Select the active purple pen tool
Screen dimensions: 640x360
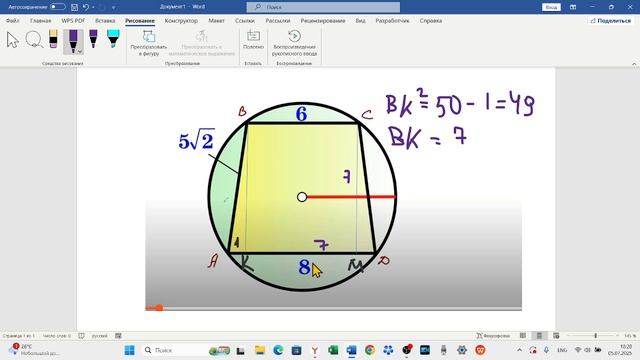tap(73, 41)
